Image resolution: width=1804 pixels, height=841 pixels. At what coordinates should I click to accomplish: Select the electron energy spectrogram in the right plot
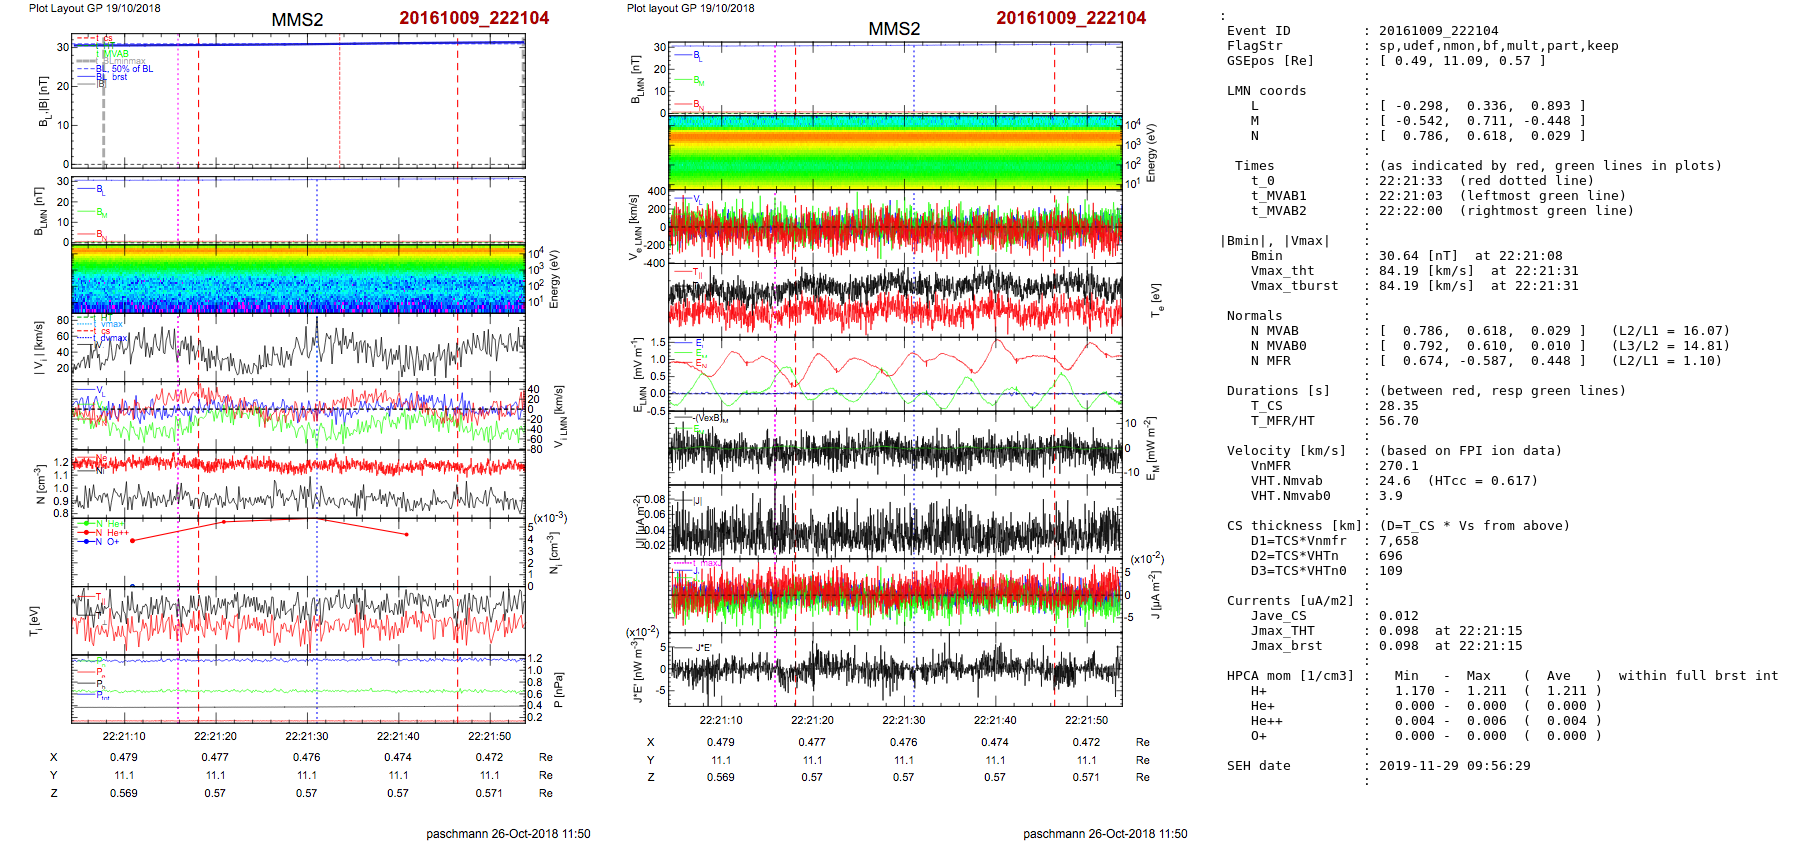tap(895, 152)
